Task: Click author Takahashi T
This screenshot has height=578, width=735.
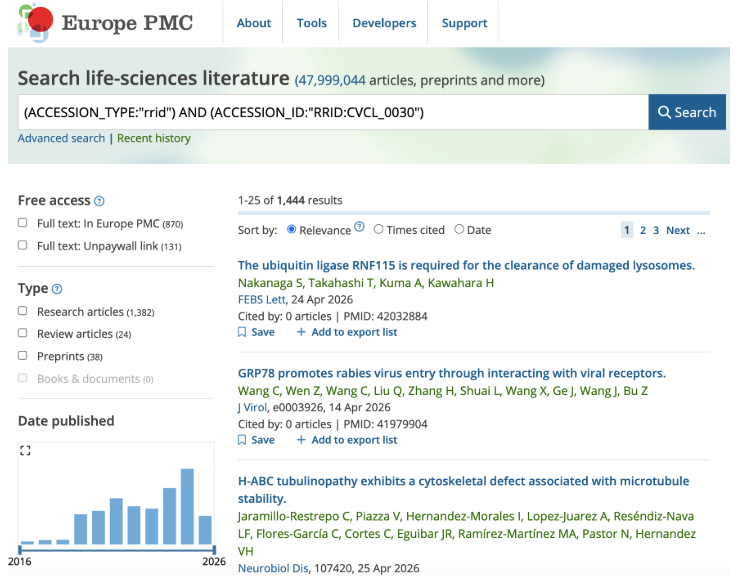Action: tap(341, 283)
